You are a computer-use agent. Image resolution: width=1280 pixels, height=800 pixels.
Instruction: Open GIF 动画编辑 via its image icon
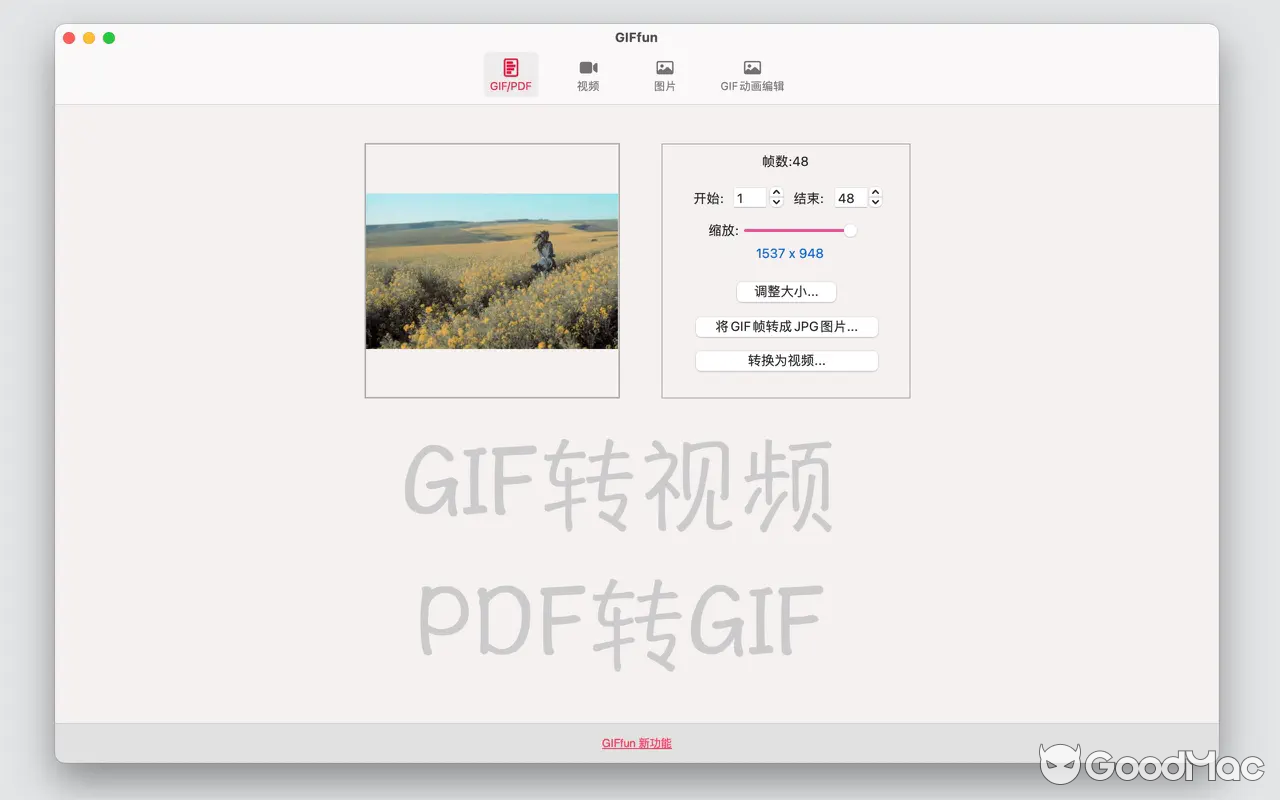coord(751,66)
